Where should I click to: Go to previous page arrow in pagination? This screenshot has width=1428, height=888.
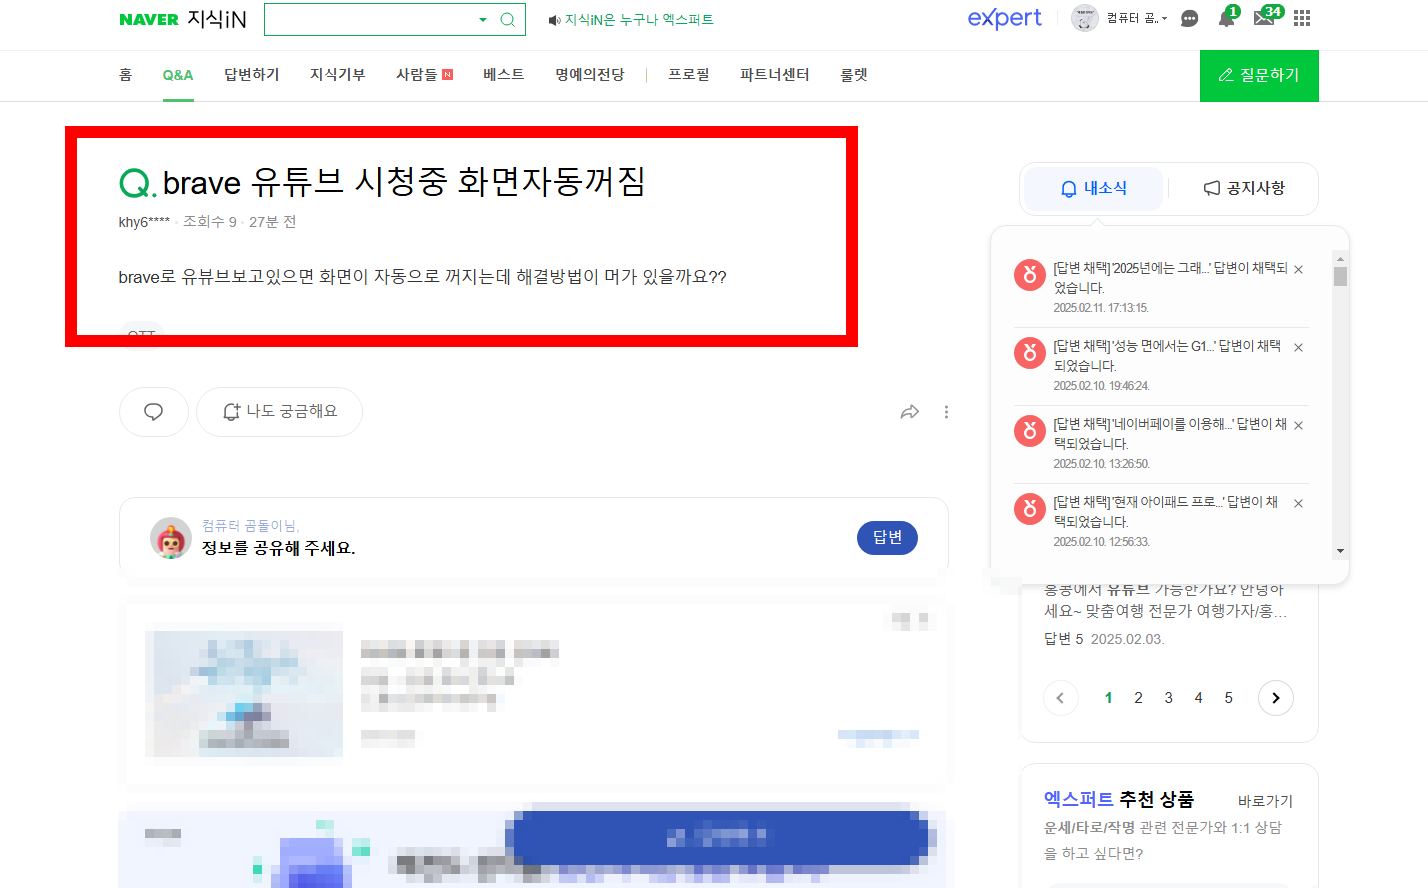point(1060,698)
